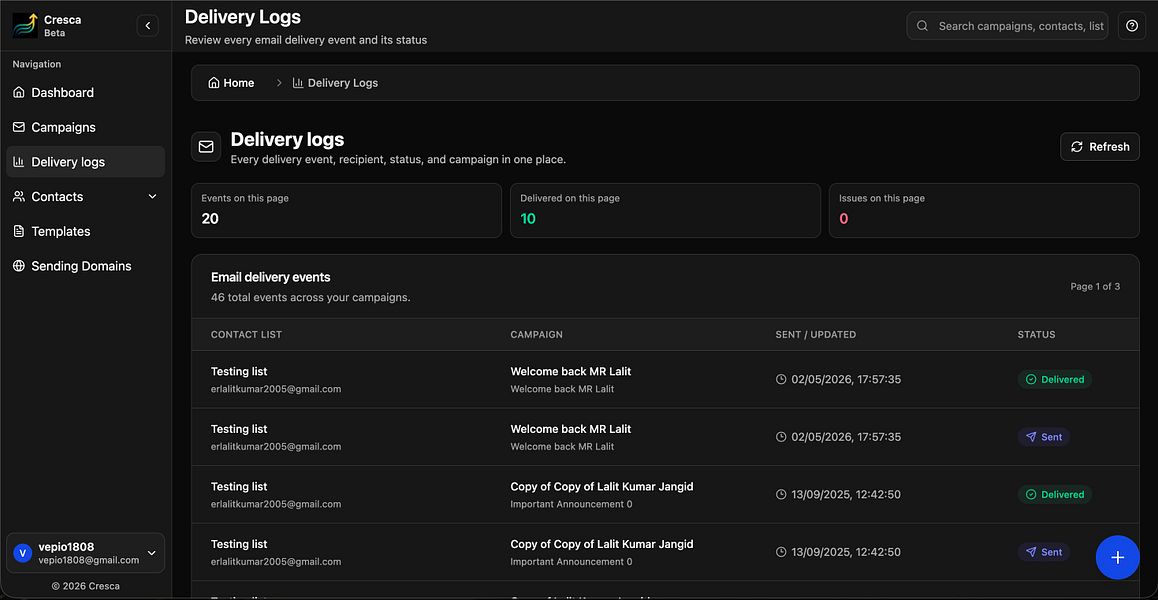Image resolution: width=1158 pixels, height=600 pixels.
Task: Click the CAMPAIGN column header
Action: tap(537, 335)
